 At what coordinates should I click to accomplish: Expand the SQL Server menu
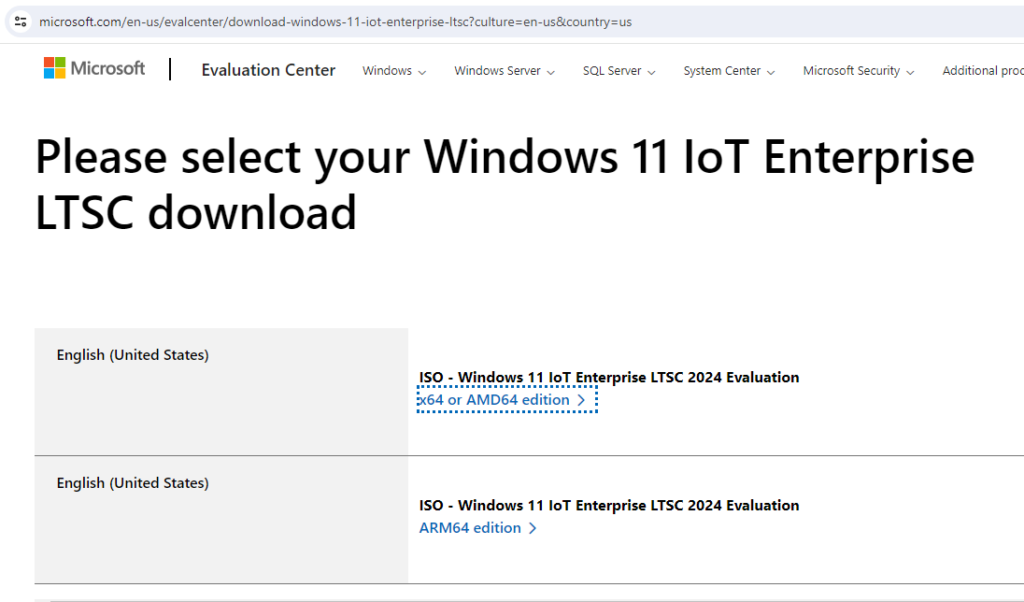pos(618,71)
